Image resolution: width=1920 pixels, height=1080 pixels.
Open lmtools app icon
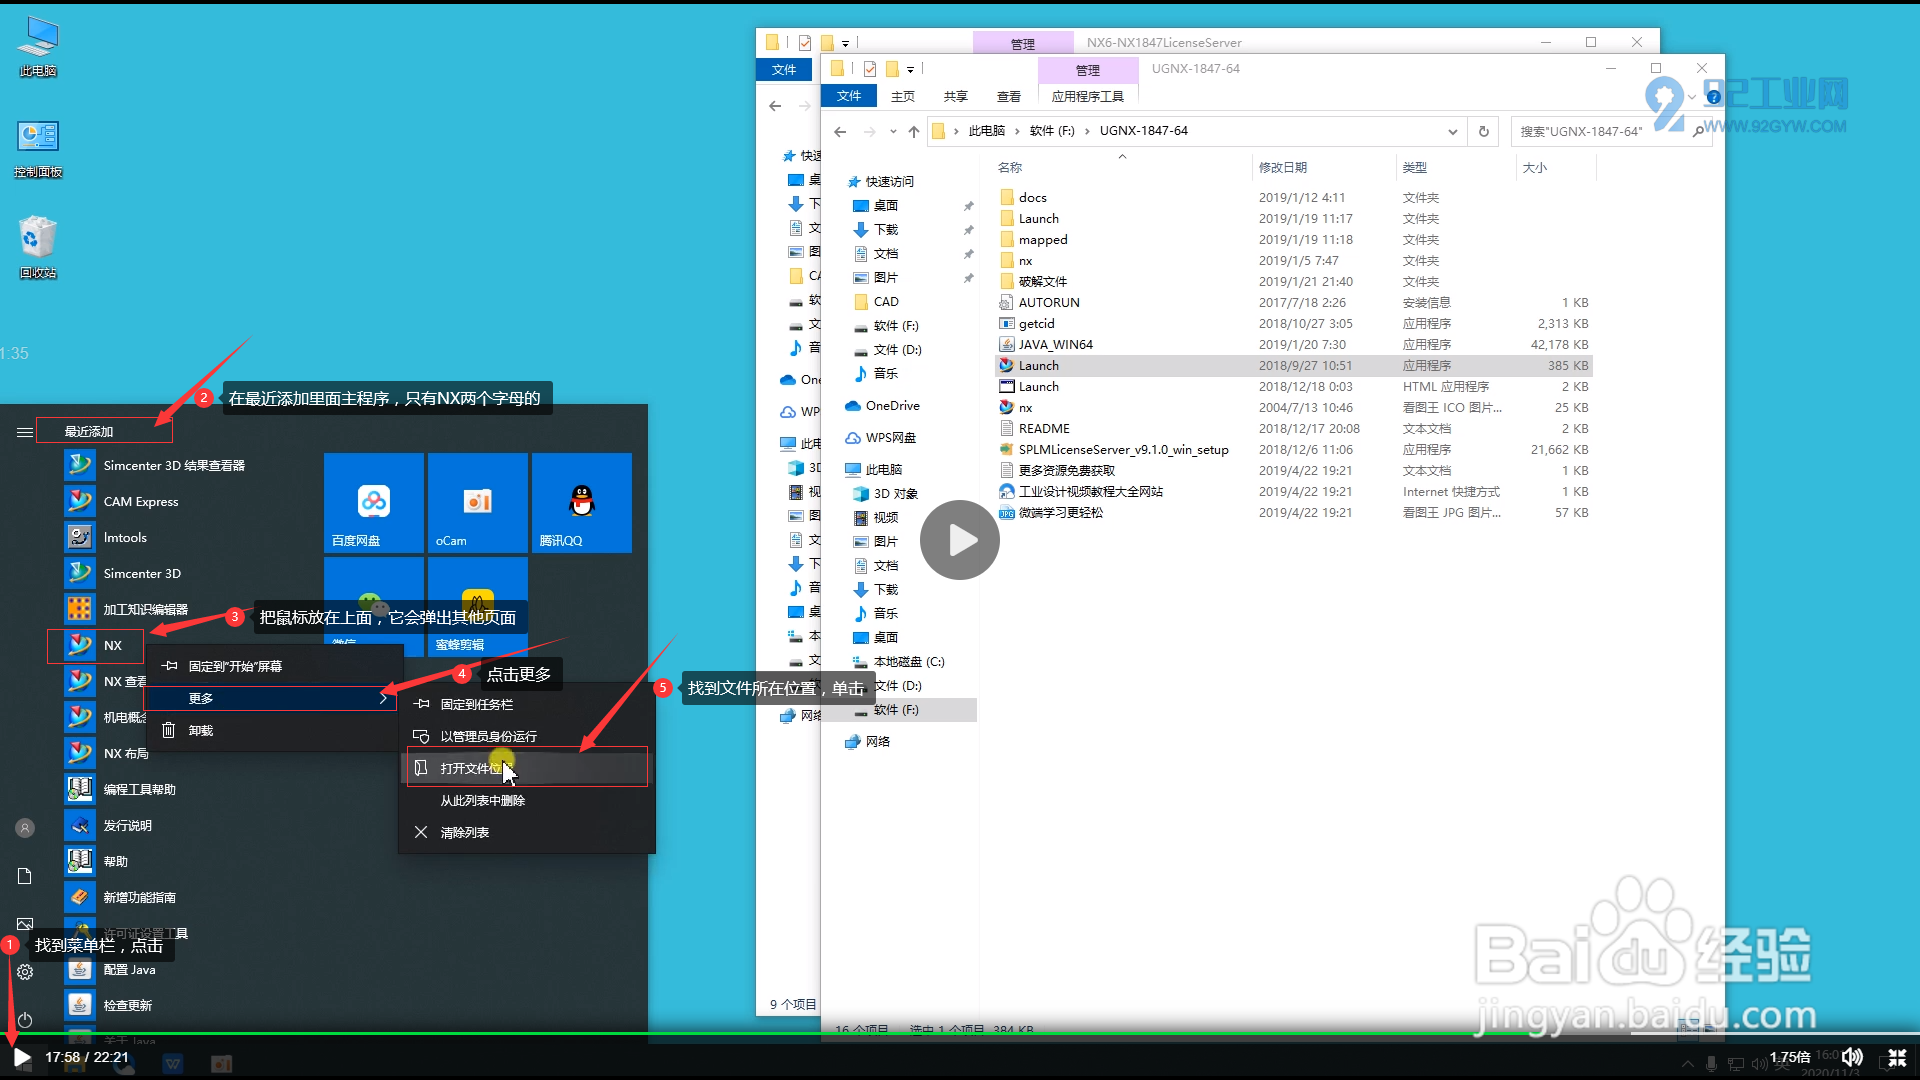80,537
